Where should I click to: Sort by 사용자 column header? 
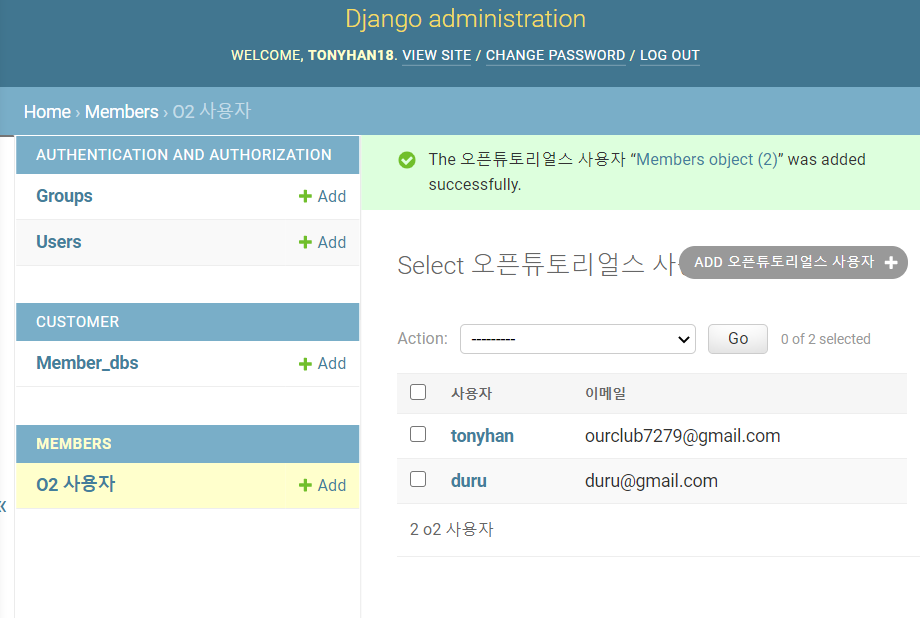coord(471,393)
